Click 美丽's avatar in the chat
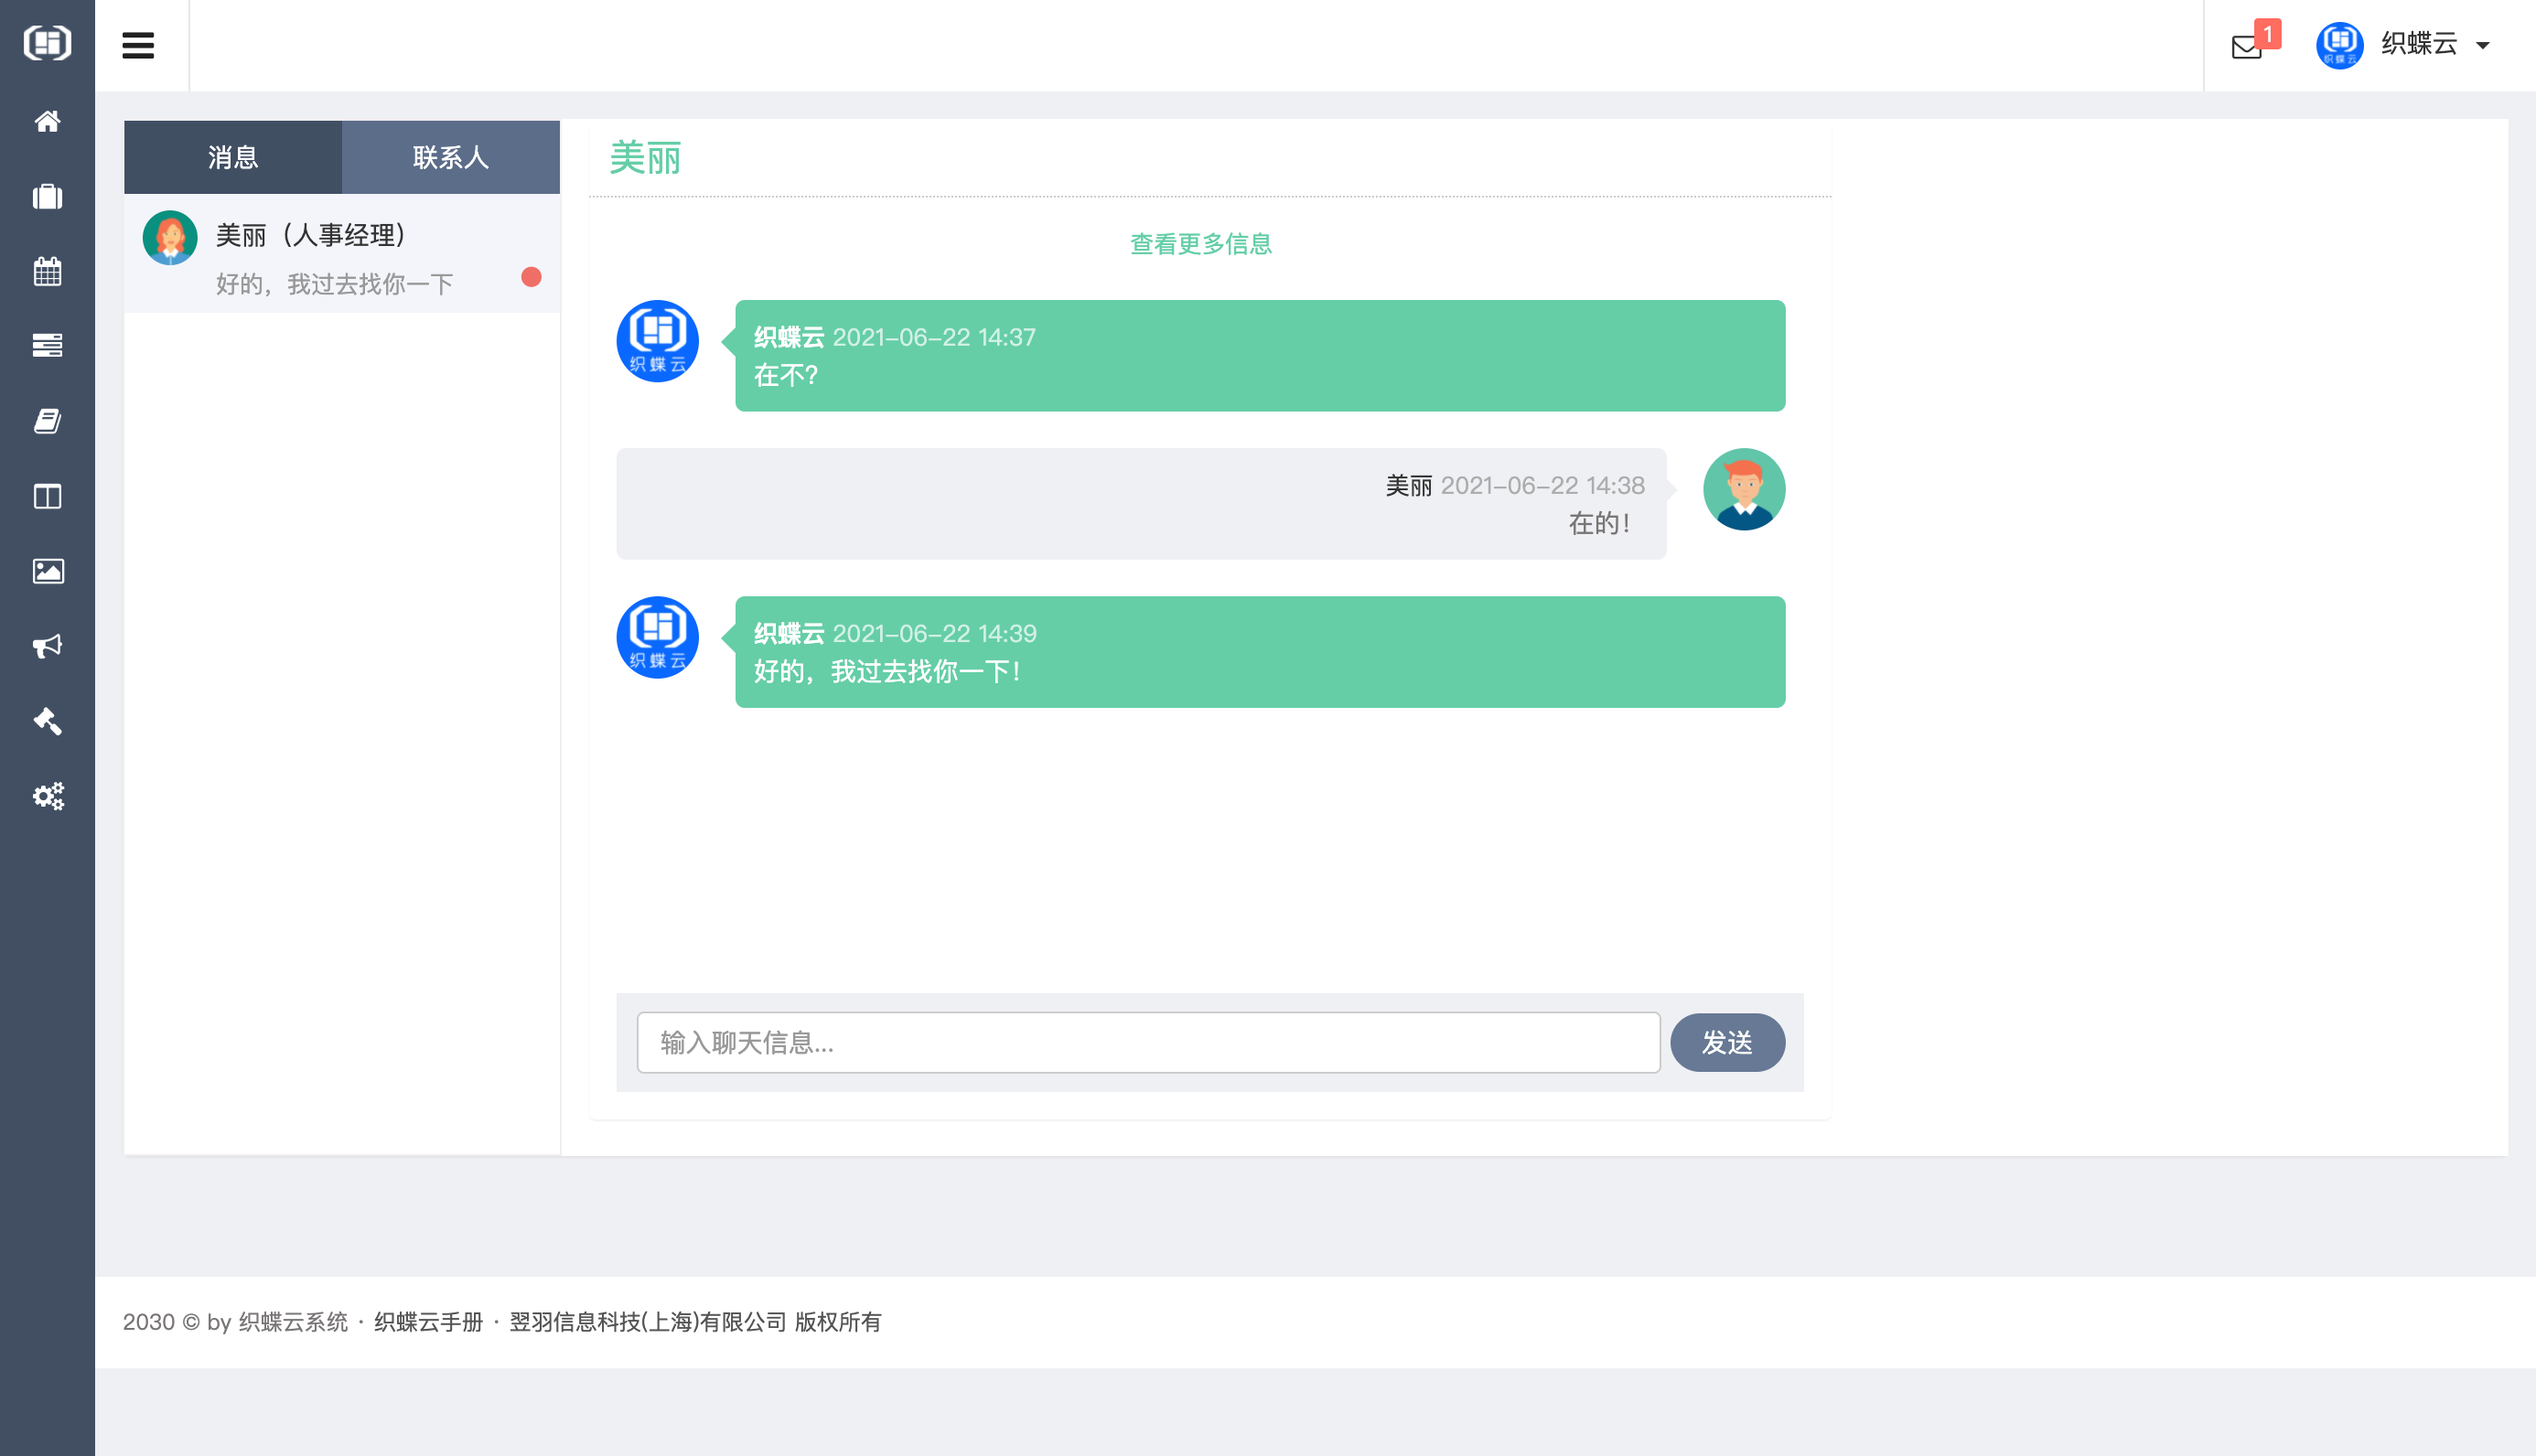Viewport: 2536px width, 1456px height. tap(1744, 489)
